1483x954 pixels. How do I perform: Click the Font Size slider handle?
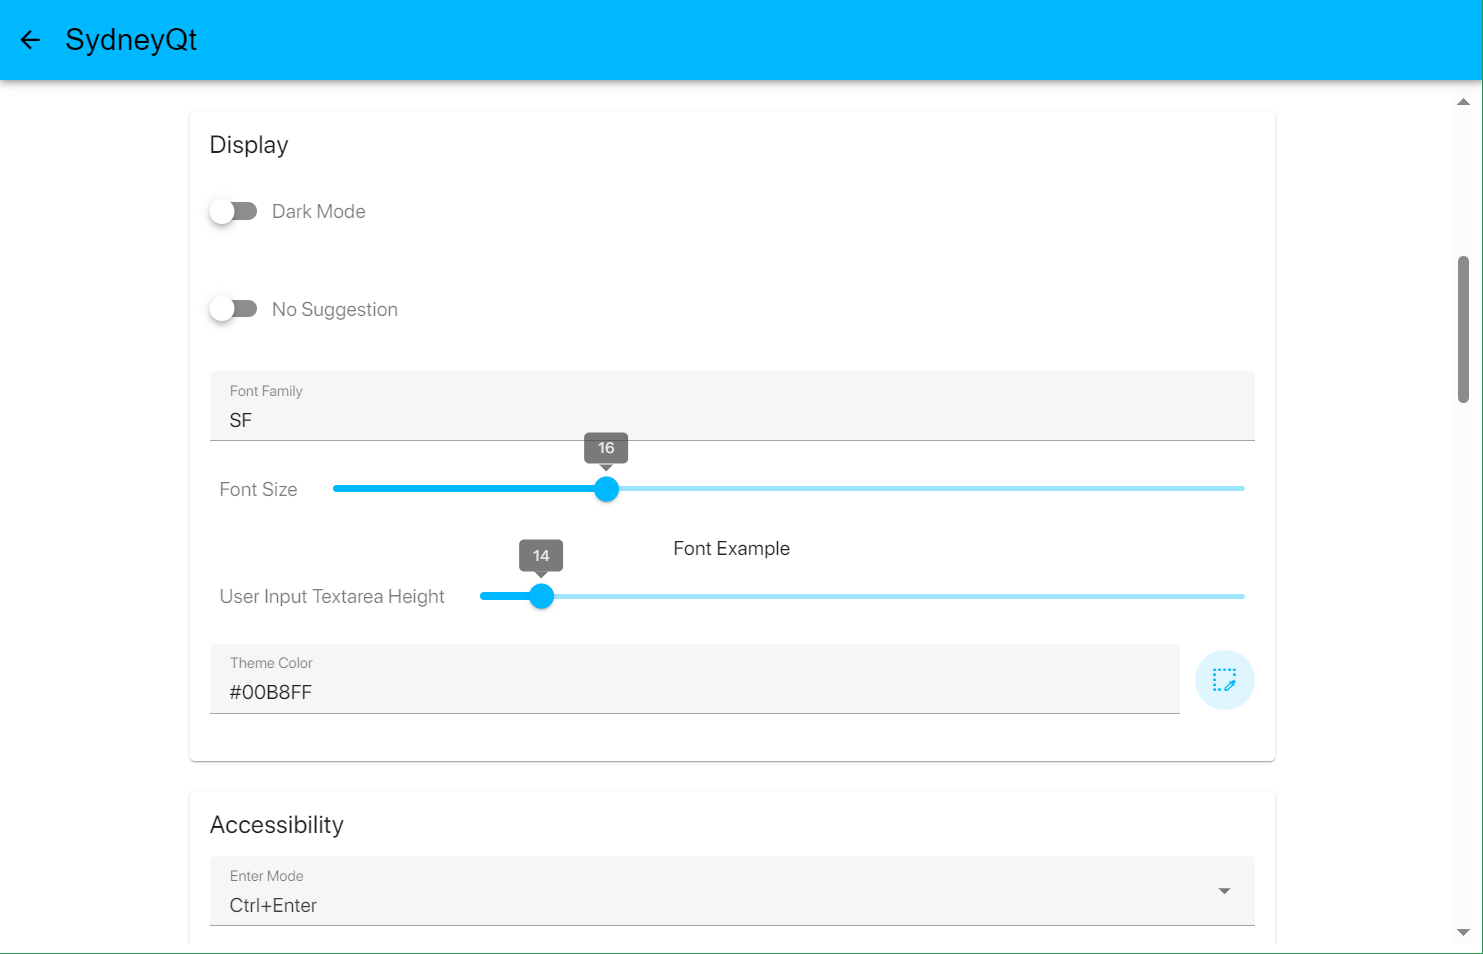606,489
